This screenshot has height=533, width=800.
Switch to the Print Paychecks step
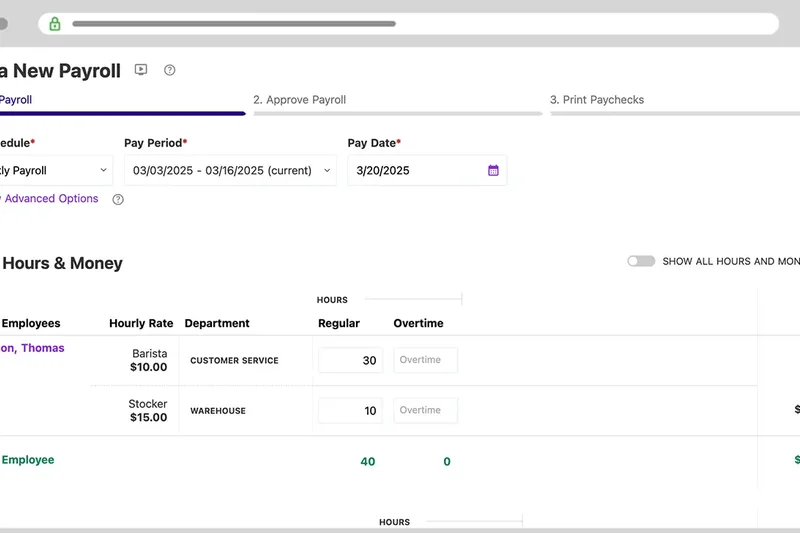click(x=597, y=100)
